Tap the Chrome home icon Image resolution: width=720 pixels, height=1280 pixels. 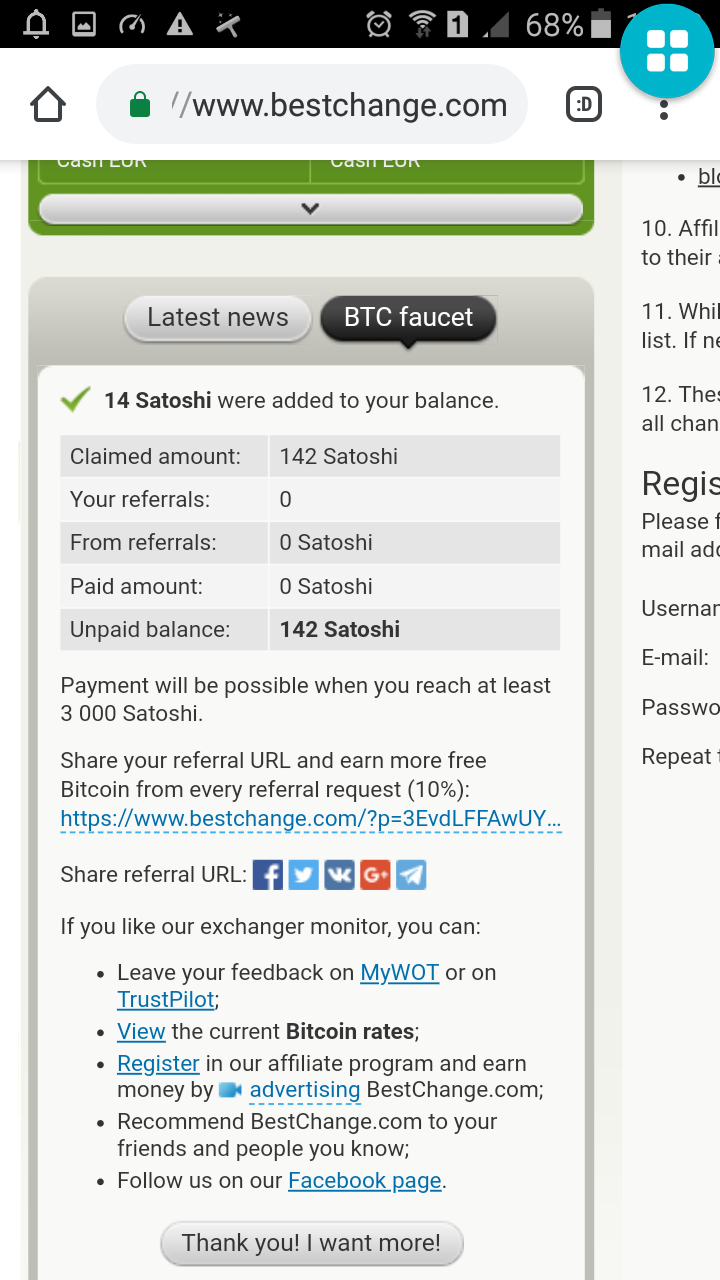click(x=48, y=105)
